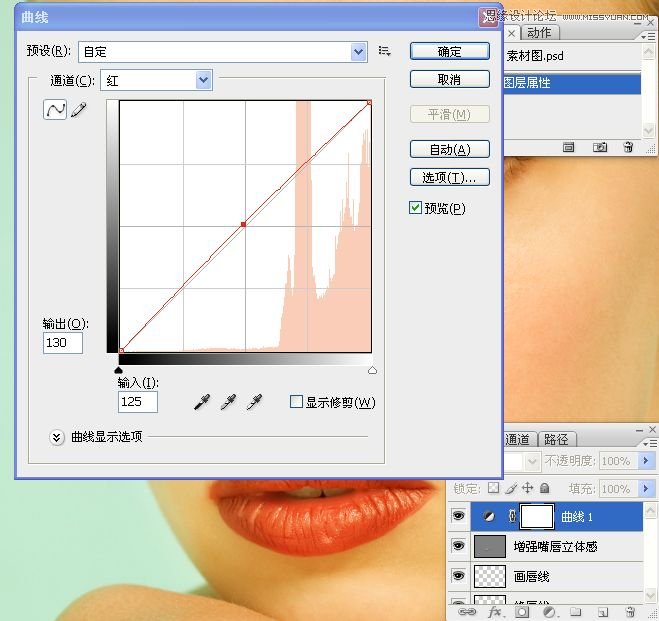
Task: Open the preset options menu icon
Action: [x=384, y=51]
